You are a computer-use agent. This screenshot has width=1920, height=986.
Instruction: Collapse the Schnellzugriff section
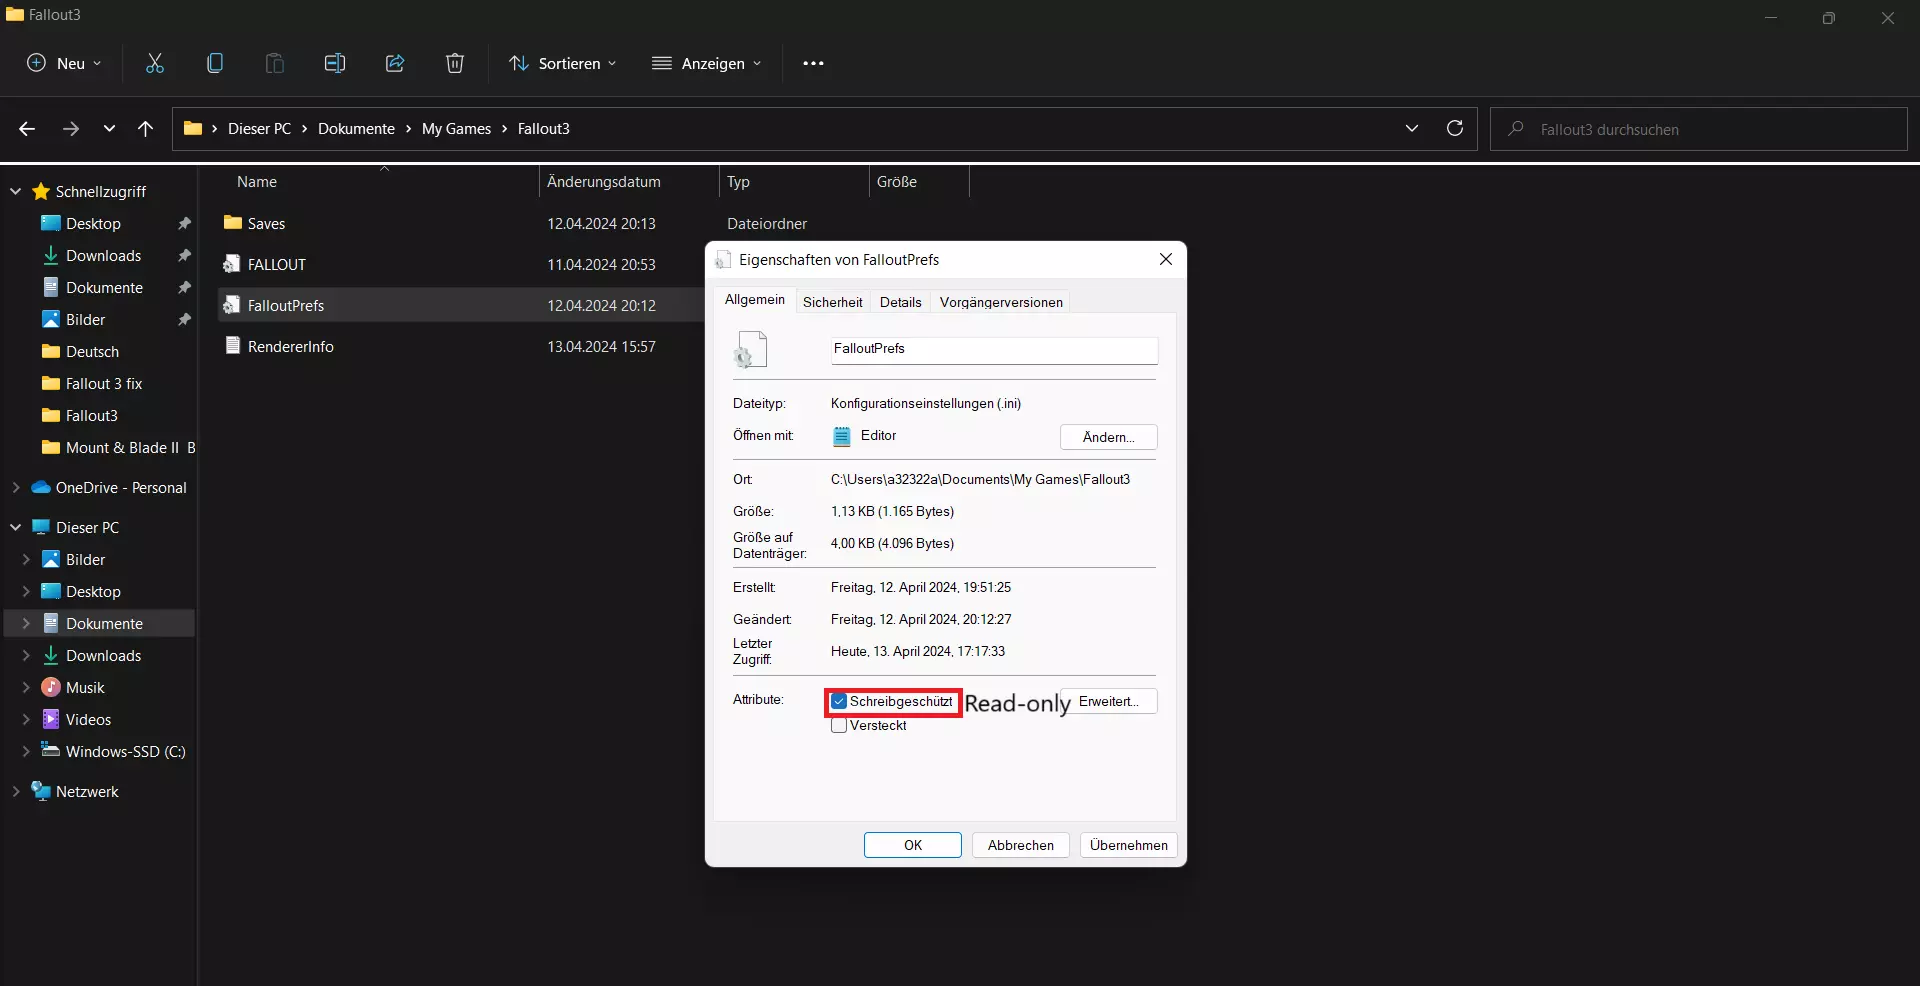16,191
